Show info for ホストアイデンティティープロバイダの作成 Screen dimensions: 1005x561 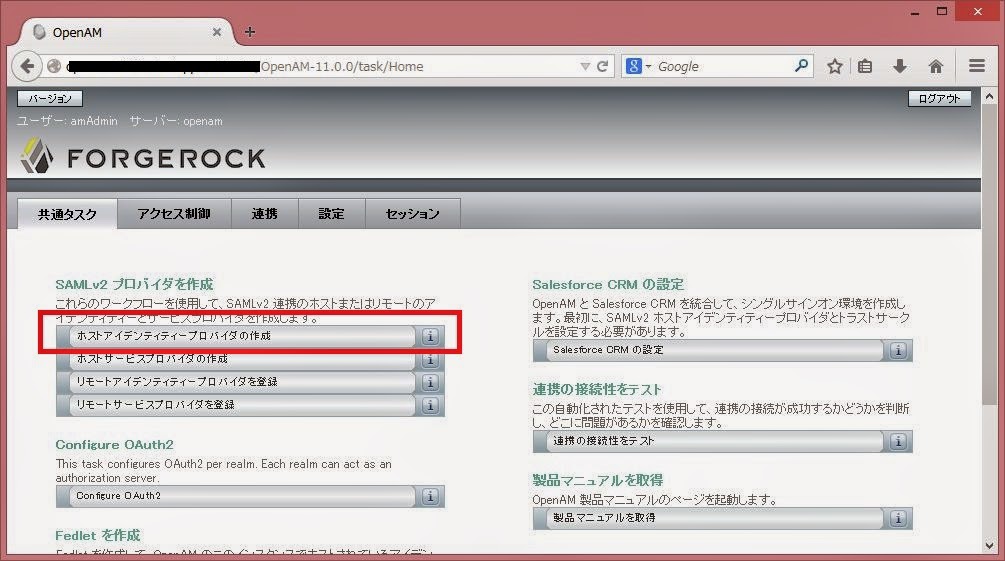tap(431, 336)
